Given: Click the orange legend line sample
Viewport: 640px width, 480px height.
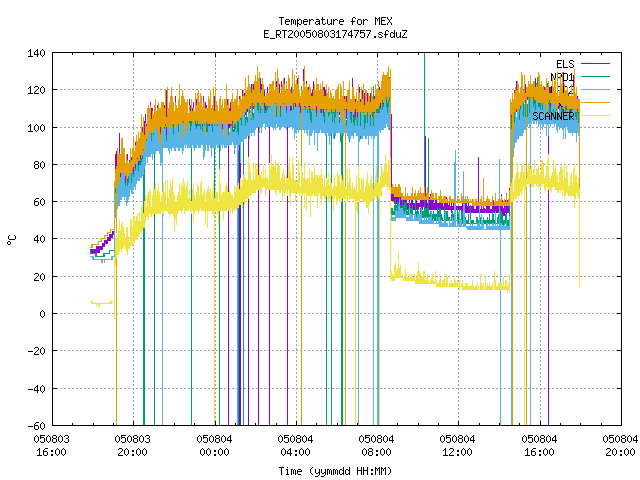Looking at the screenshot, I should click(x=595, y=102).
